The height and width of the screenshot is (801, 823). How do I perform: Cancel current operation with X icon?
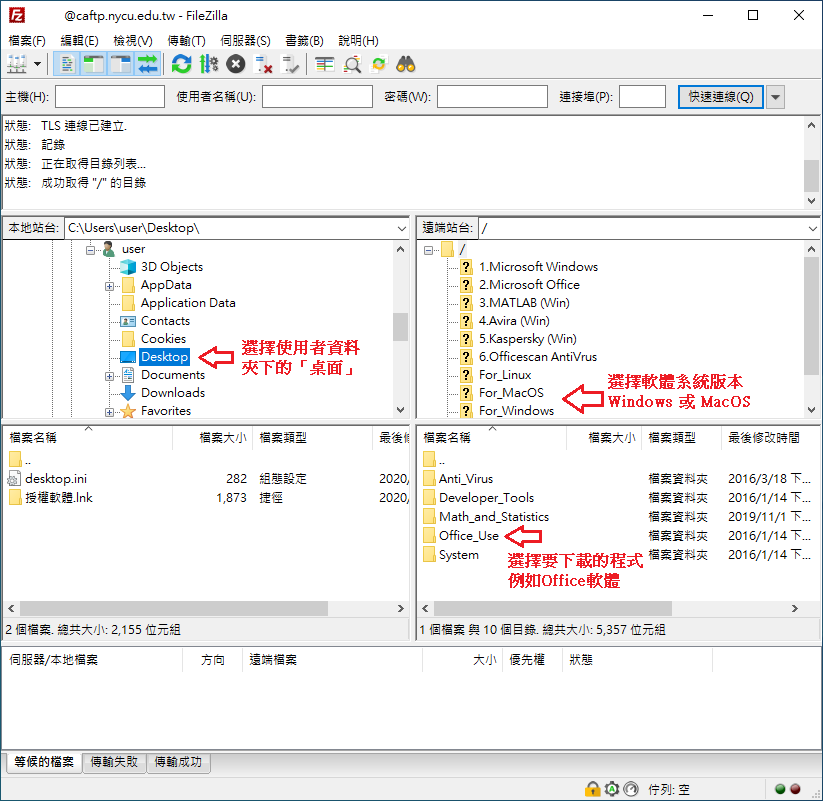(x=236, y=65)
